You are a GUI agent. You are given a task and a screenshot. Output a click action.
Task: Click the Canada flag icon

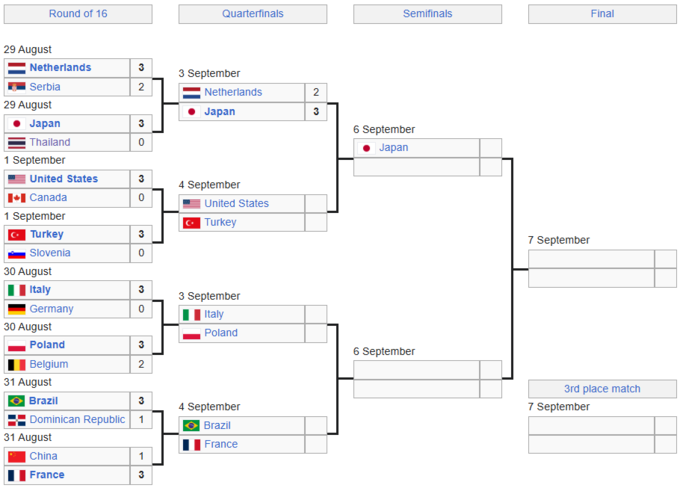tap(16, 198)
